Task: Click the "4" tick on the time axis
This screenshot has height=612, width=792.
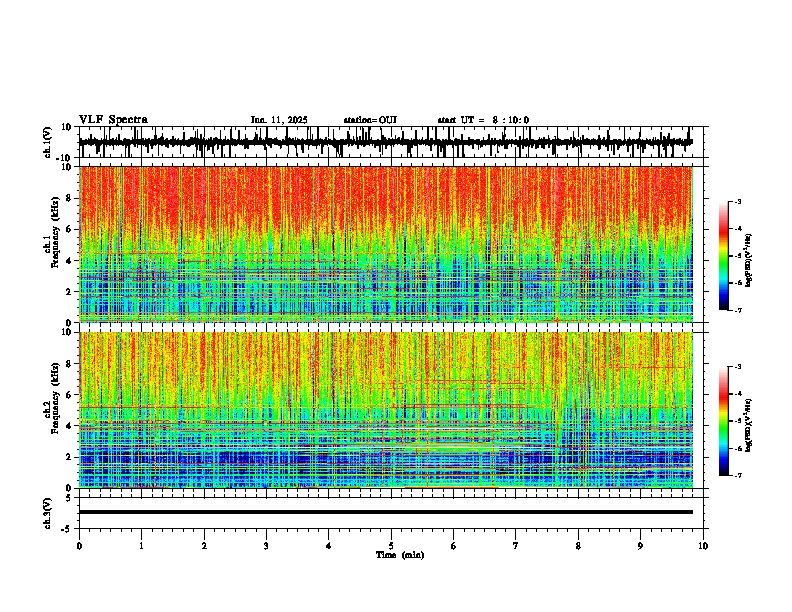Action: click(x=329, y=546)
